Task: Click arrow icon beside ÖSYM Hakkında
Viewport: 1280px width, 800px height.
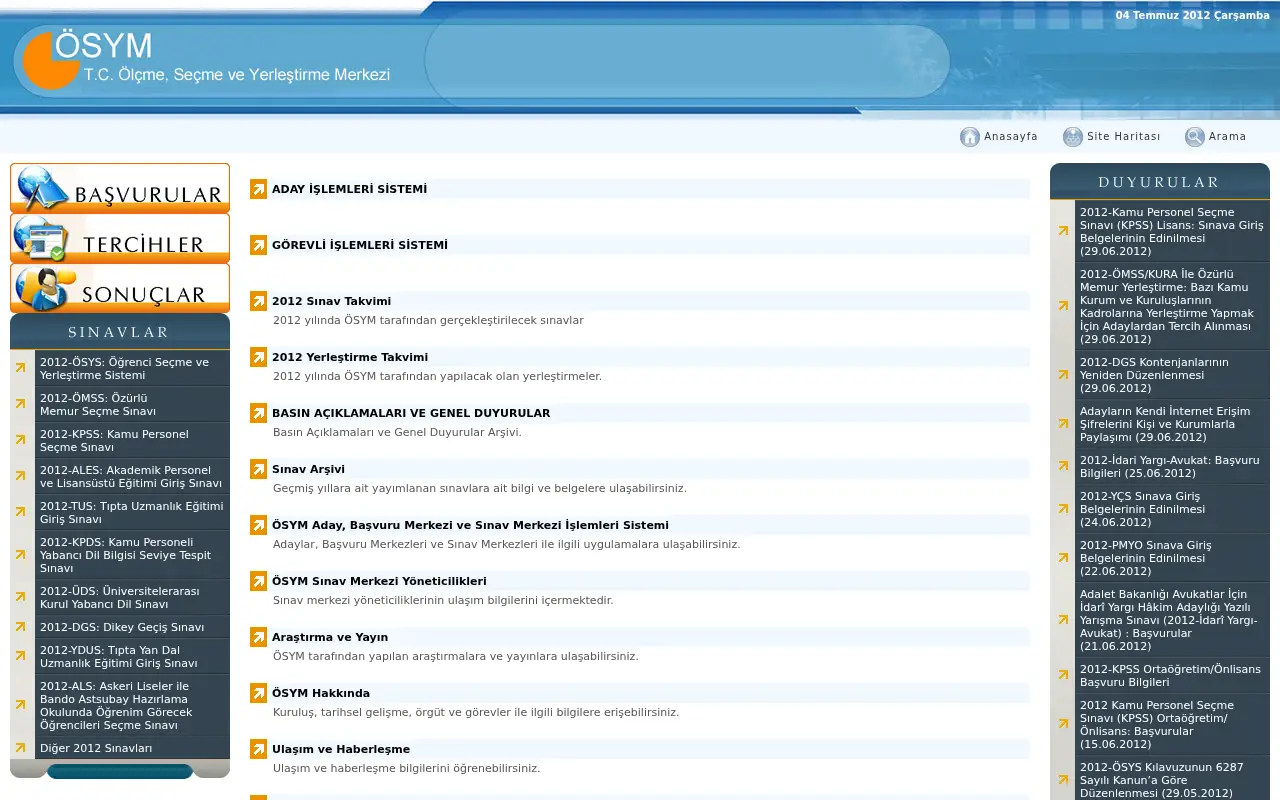Action: [259, 693]
